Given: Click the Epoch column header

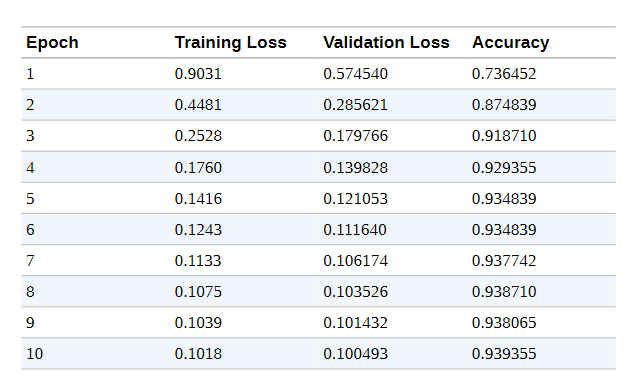Looking at the screenshot, I should [x=52, y=43].
